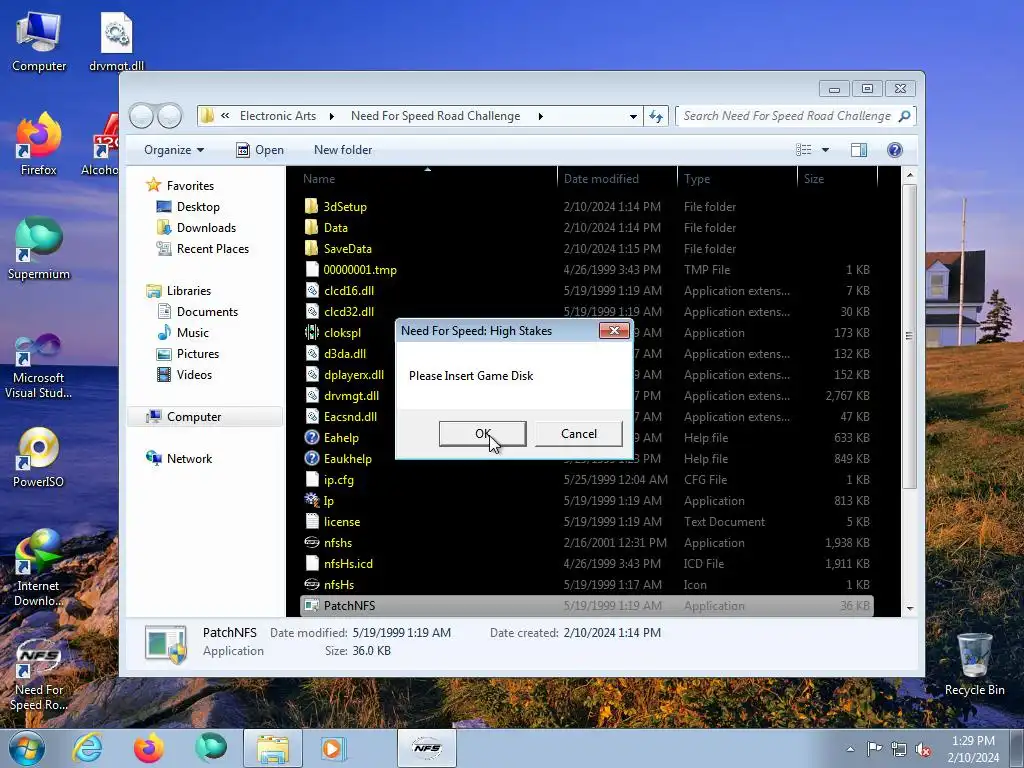Click the file list scroll down arrow
The height and width of the screenshot is (768, 1024).
[910, 609]
